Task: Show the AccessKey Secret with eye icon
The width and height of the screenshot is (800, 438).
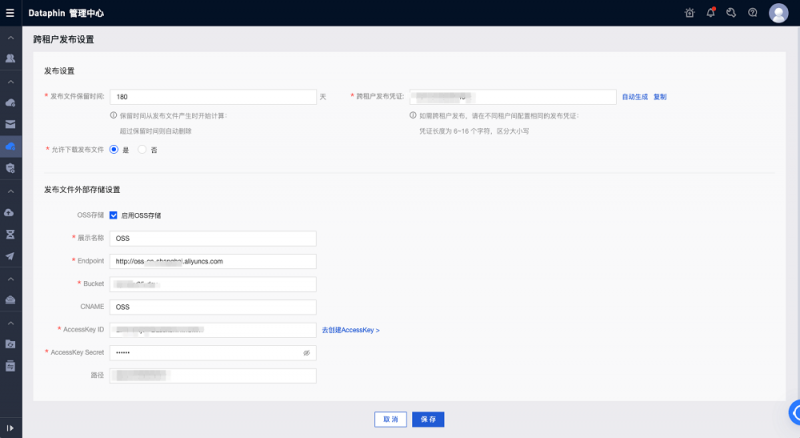Action: (307, 353)
